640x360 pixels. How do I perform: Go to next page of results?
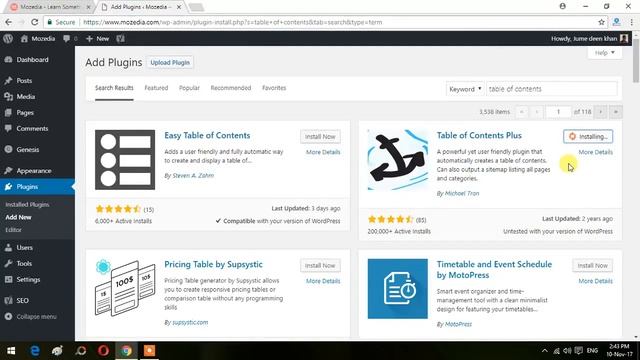(600, 112)
